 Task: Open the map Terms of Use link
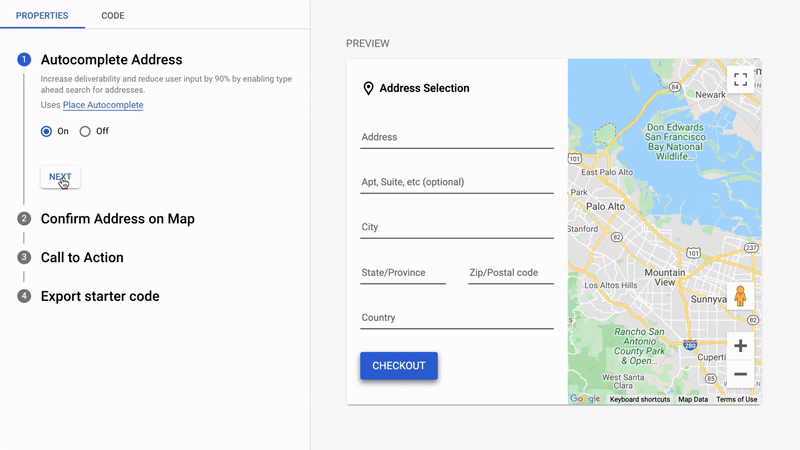click(x=736, y=400)
